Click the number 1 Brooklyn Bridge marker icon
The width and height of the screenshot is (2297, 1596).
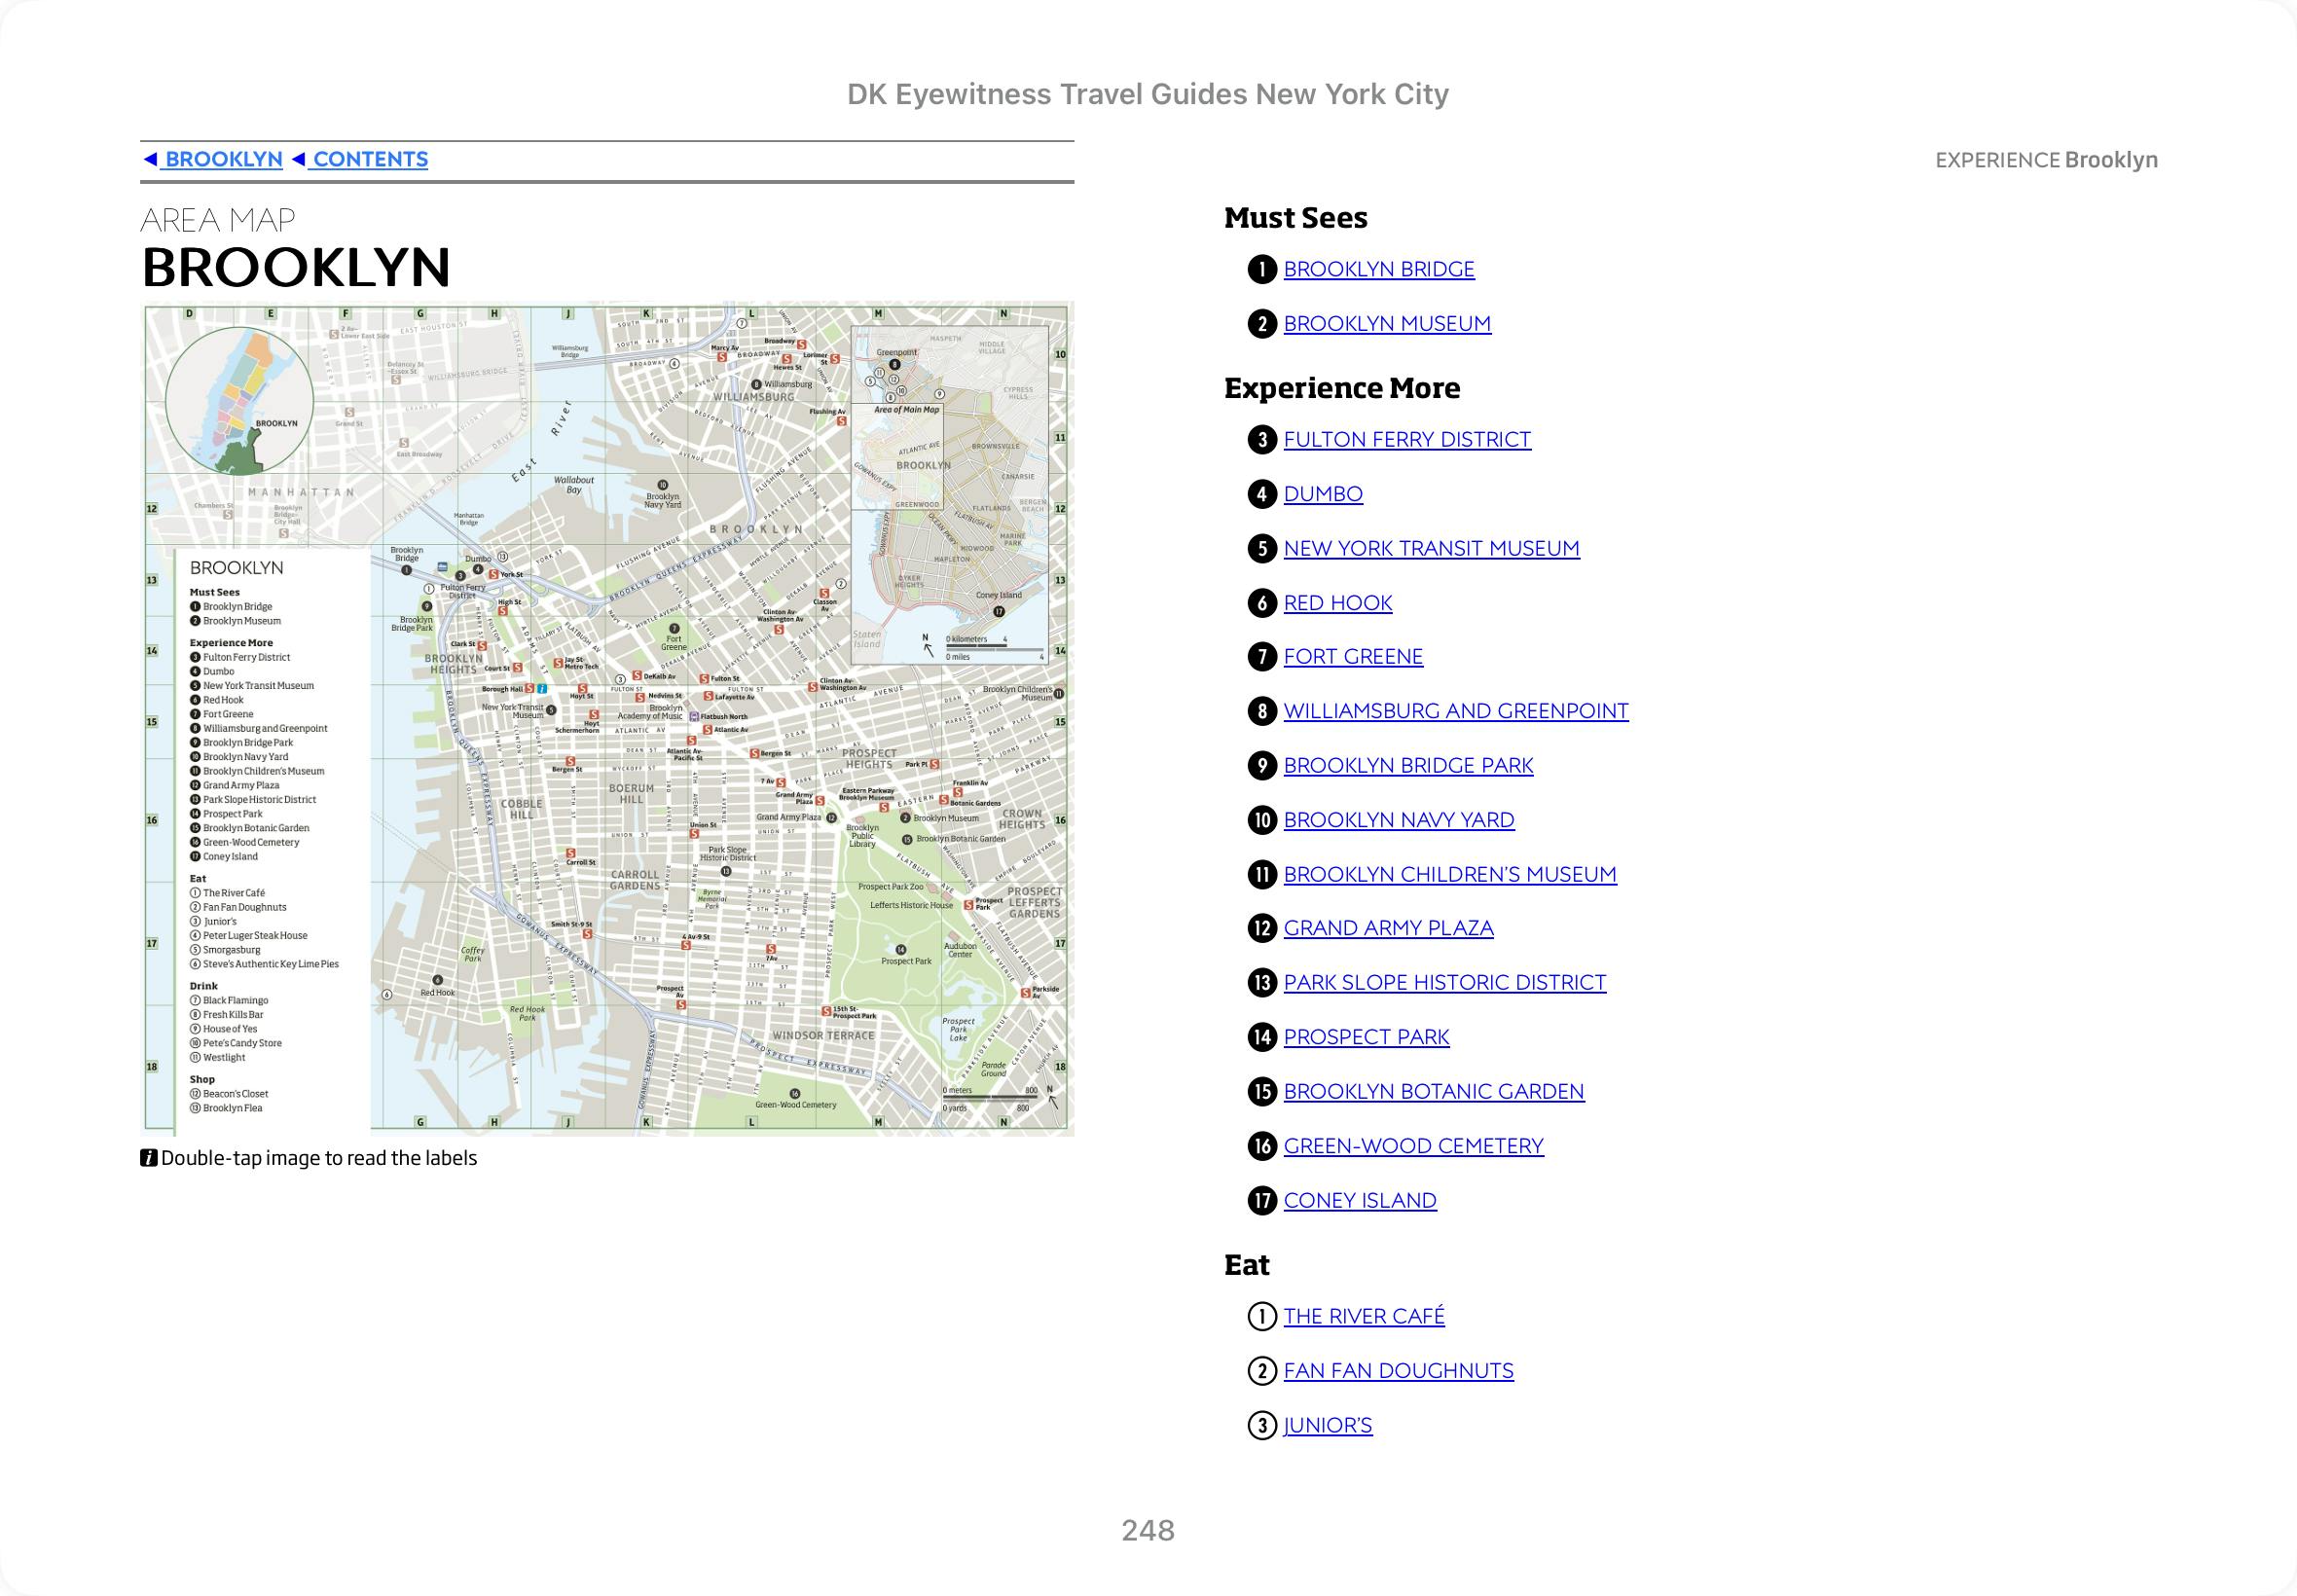[1262, 269]
